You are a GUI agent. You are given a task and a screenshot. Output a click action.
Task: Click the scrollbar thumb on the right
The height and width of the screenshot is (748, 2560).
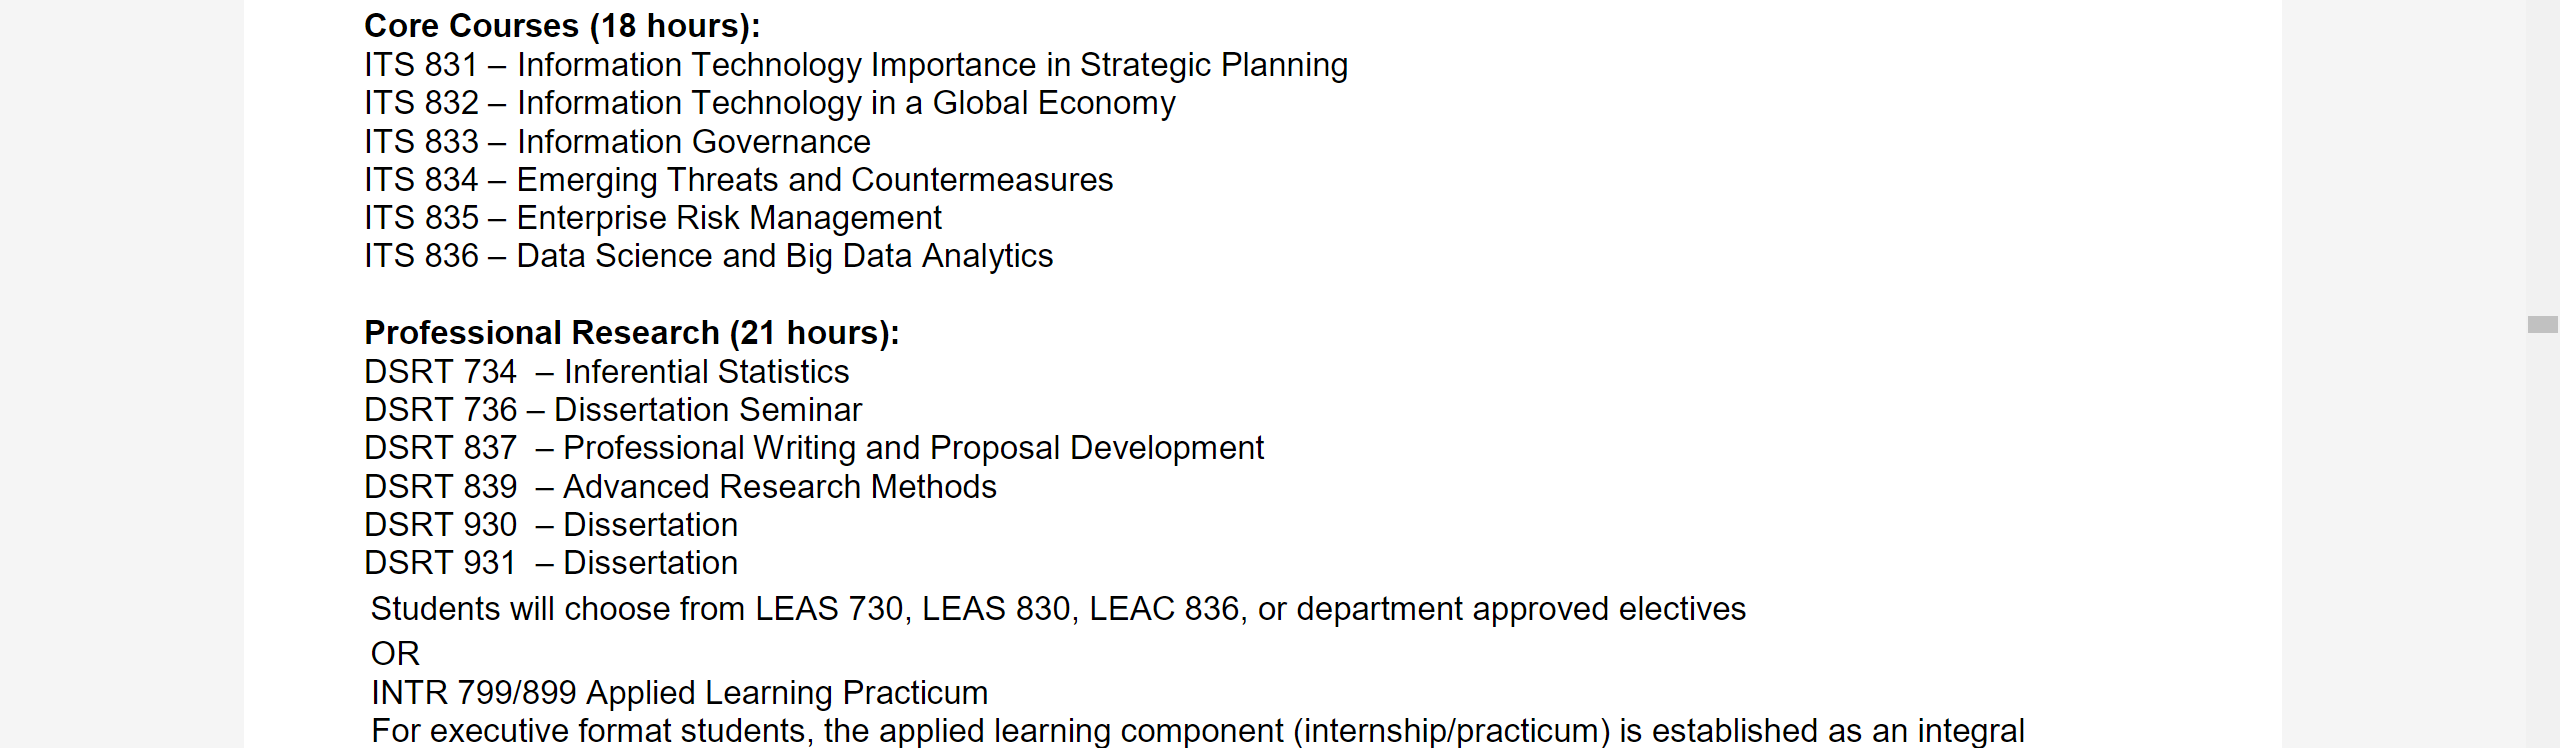click(x=2542, y=325)
